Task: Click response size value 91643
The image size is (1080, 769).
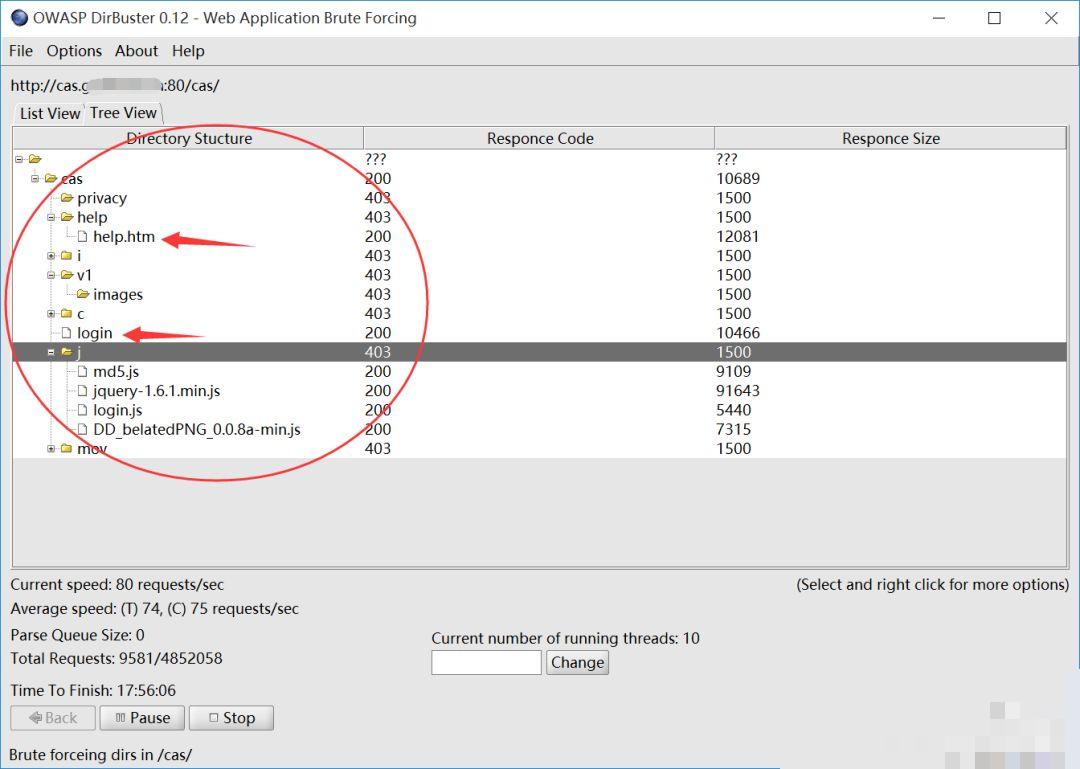Action: [738, 391]
